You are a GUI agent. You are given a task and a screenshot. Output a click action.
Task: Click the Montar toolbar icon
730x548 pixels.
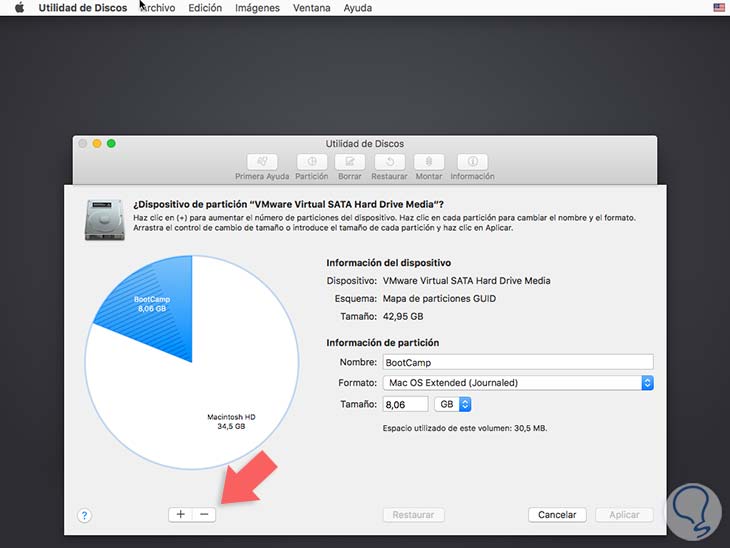(x=429, y=162)
